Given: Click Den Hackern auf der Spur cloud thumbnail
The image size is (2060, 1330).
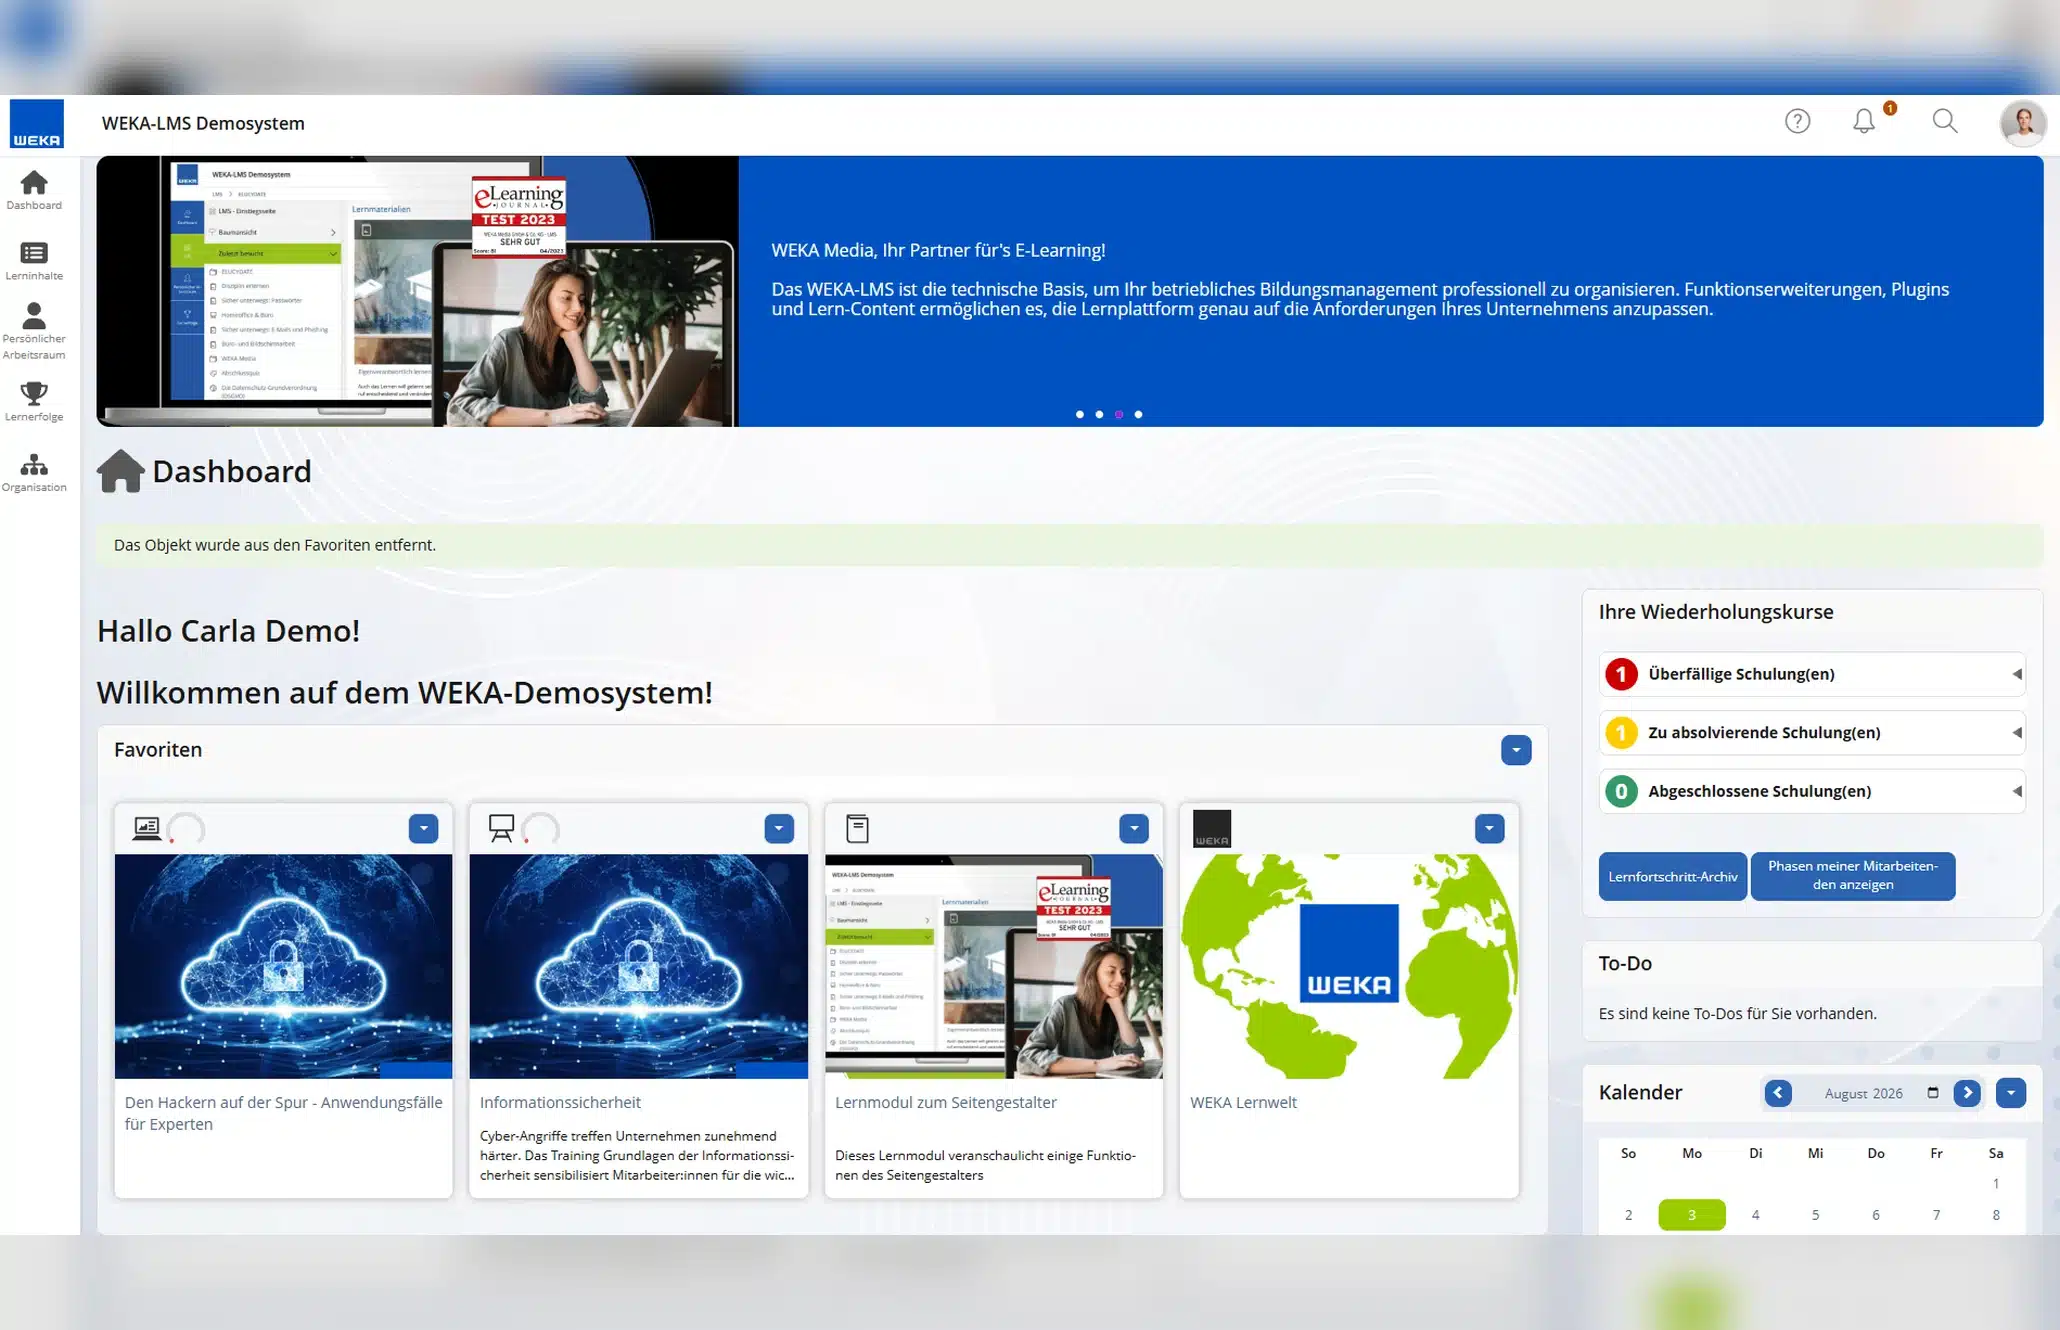Looking at the screenshot, I should point(283,966).
